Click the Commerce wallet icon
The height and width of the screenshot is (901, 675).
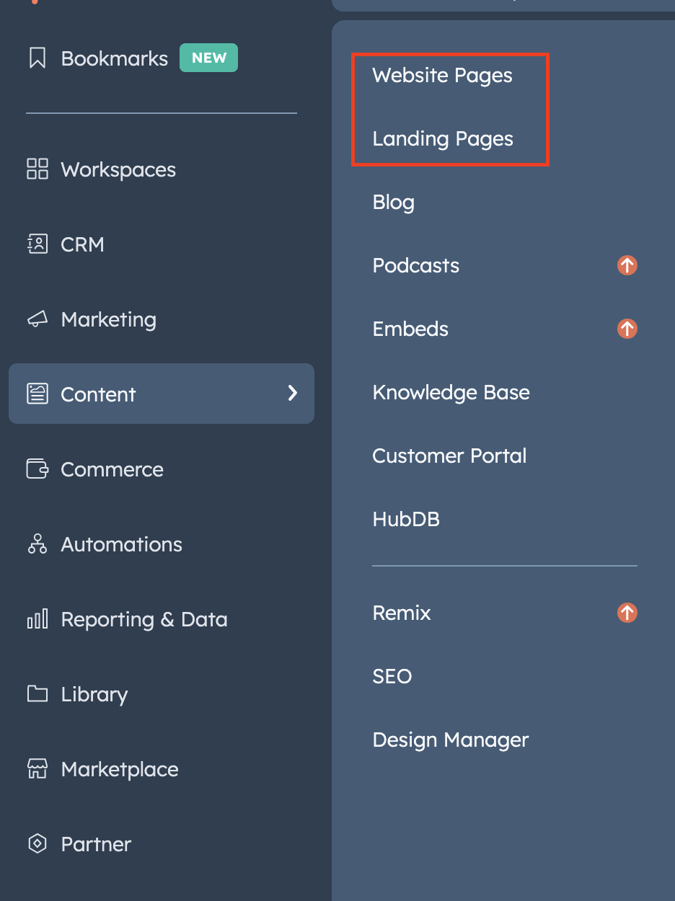pos(37,469)
